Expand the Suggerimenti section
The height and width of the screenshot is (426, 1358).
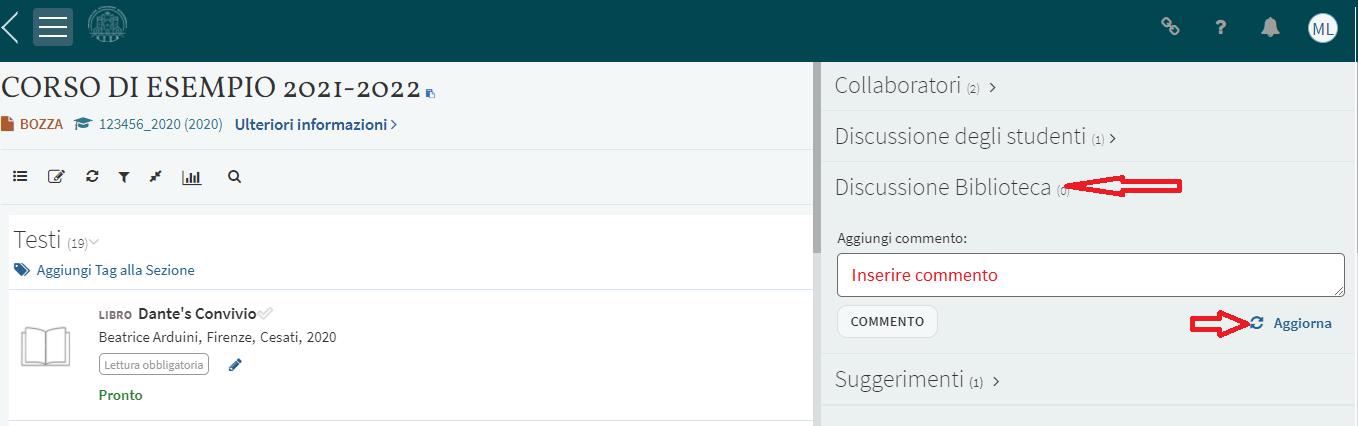tap(917, 380)
